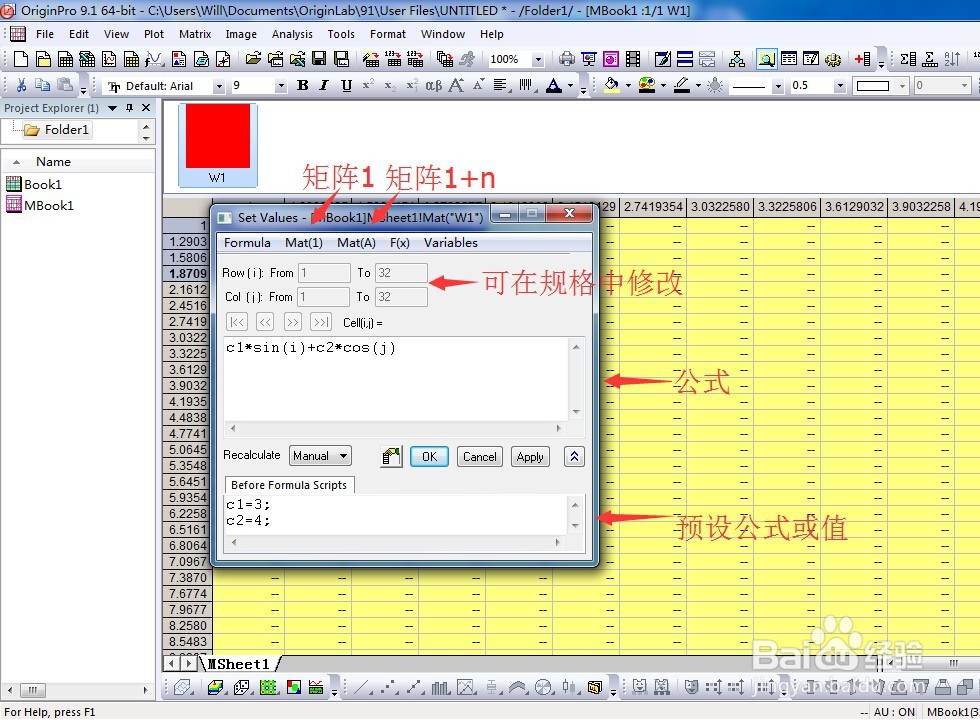The image size is (980, 720).
Task: Click the font color A swatch
Action: pyautogui.click(x=554, y=86)
